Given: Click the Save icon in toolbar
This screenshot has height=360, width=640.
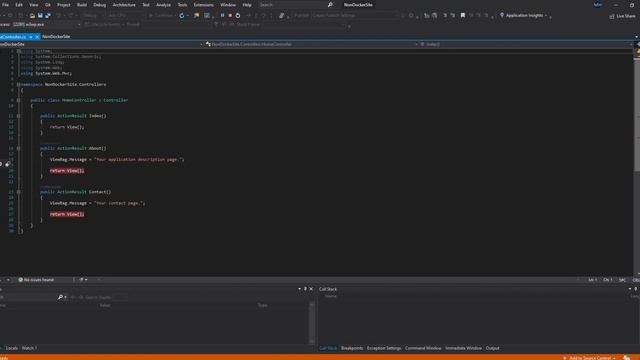Looking at the screenshot, I should point(40,16).
